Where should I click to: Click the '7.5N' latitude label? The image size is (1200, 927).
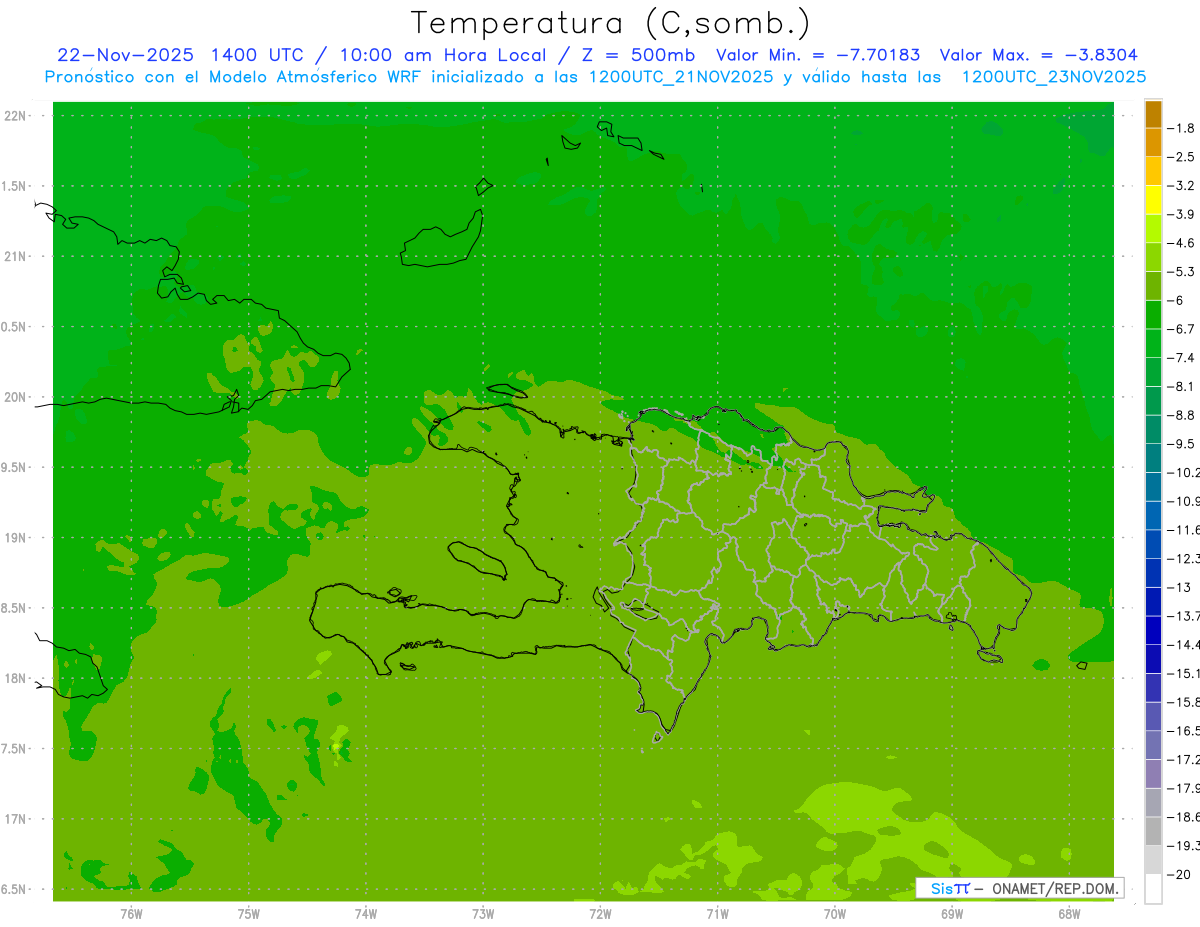click(13, 749)
